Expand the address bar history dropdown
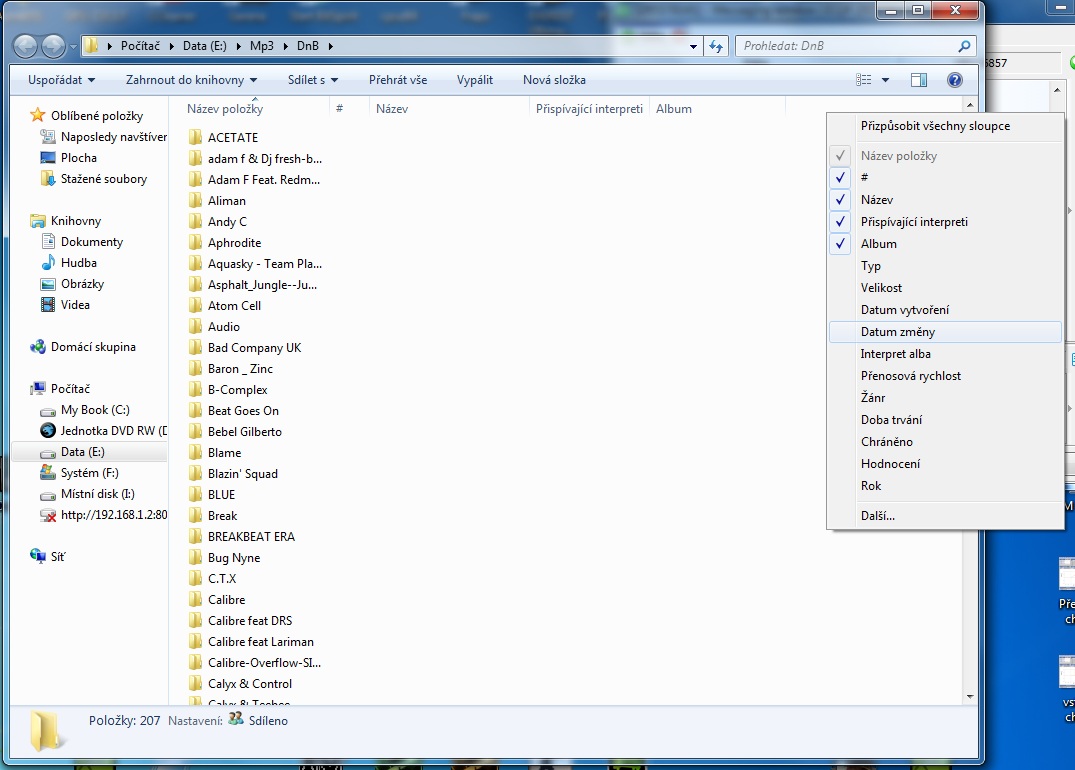The image size is (1075, 770). pos(693,47)
